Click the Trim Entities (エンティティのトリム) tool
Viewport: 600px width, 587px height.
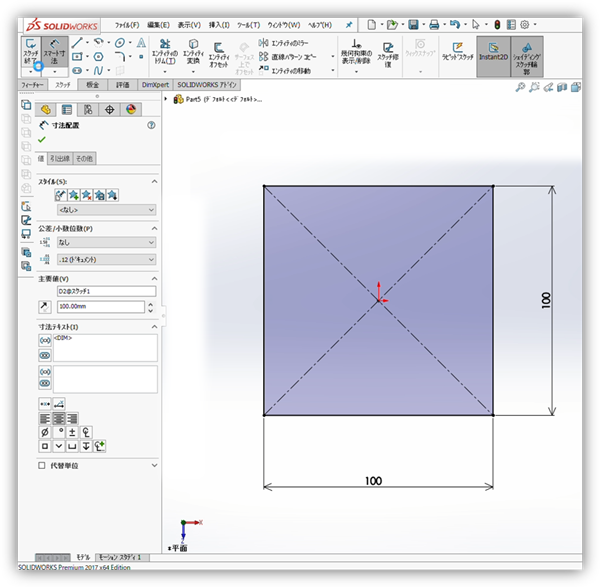pyautogui.click(x=165, y=52)
